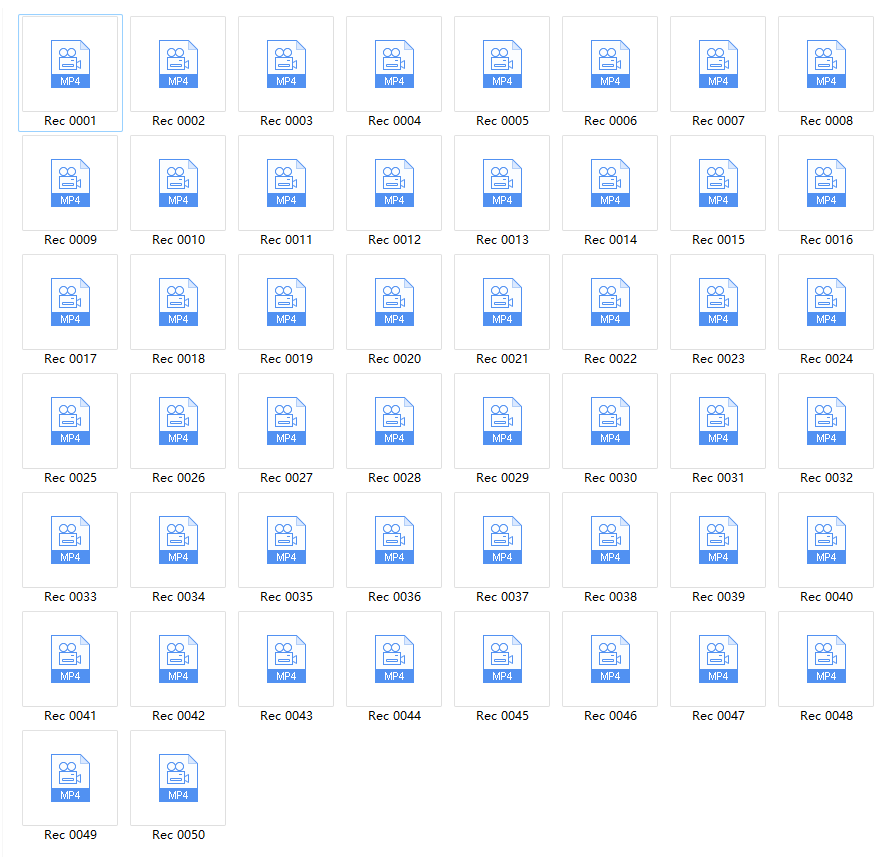The image size is (882, 857).
Task: Select the Rec 0009 MP4 icon
Action: click(70, 183)
